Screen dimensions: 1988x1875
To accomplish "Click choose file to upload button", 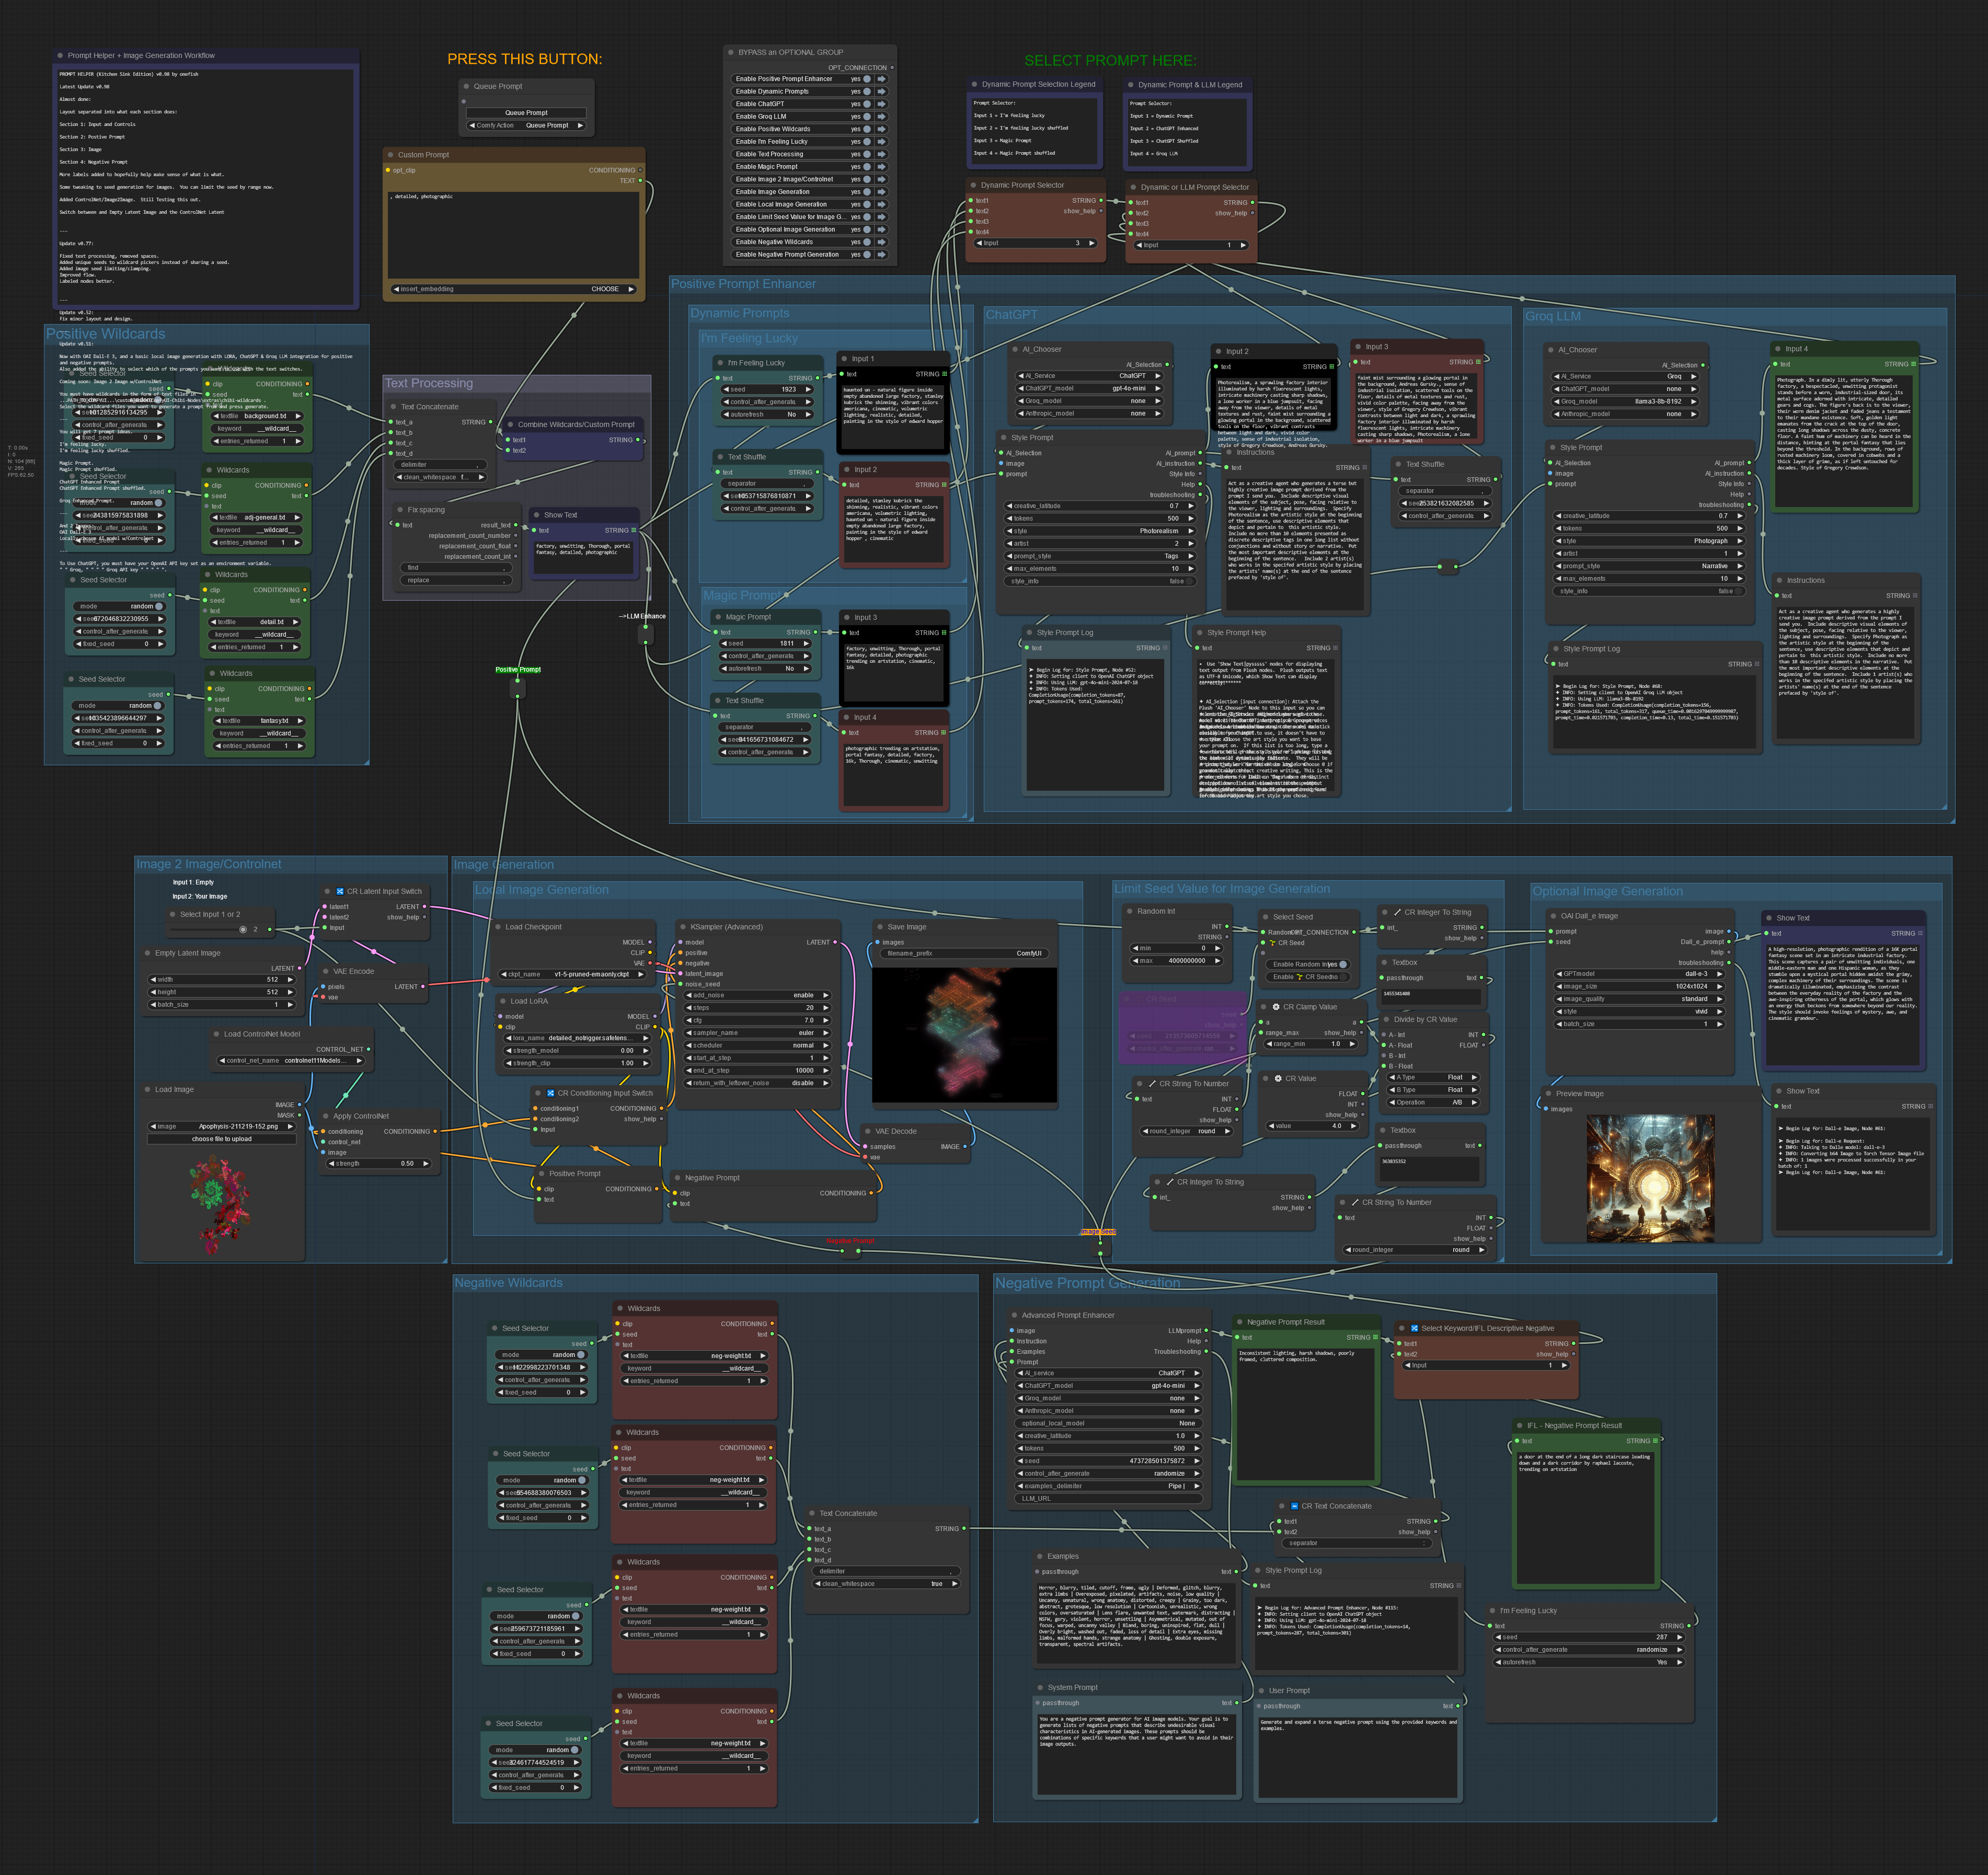I will [x=222, y=1139].
